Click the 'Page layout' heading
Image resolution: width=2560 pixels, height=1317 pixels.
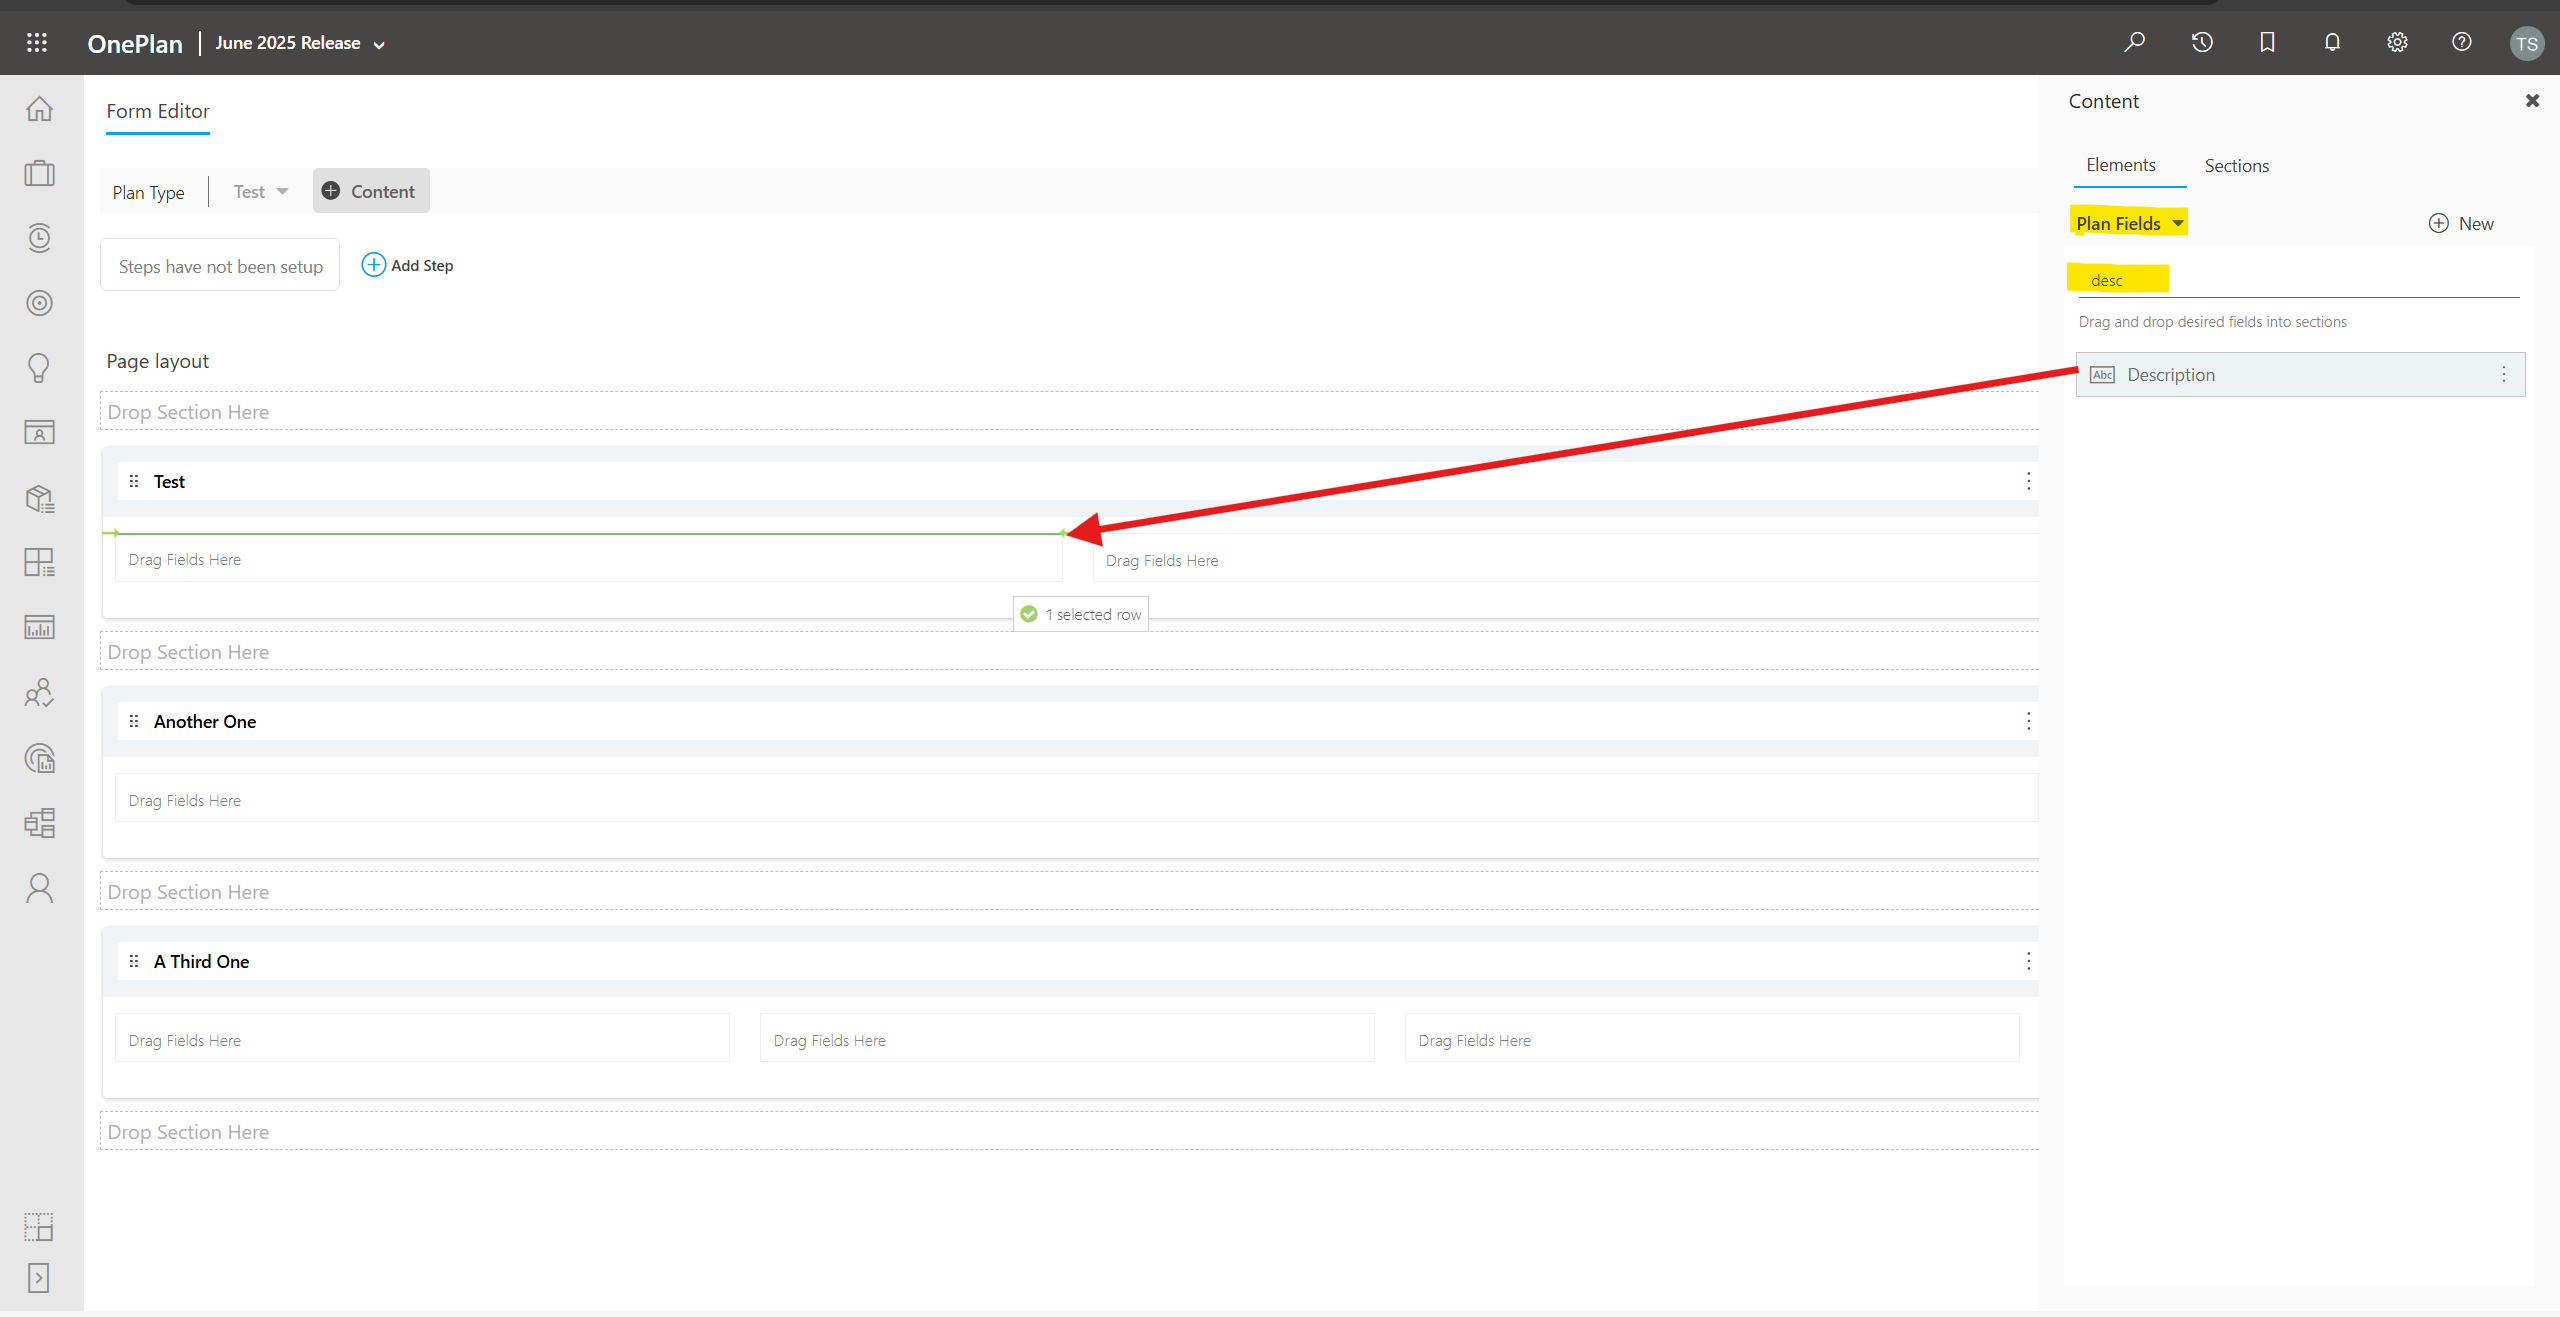(158, 361)
